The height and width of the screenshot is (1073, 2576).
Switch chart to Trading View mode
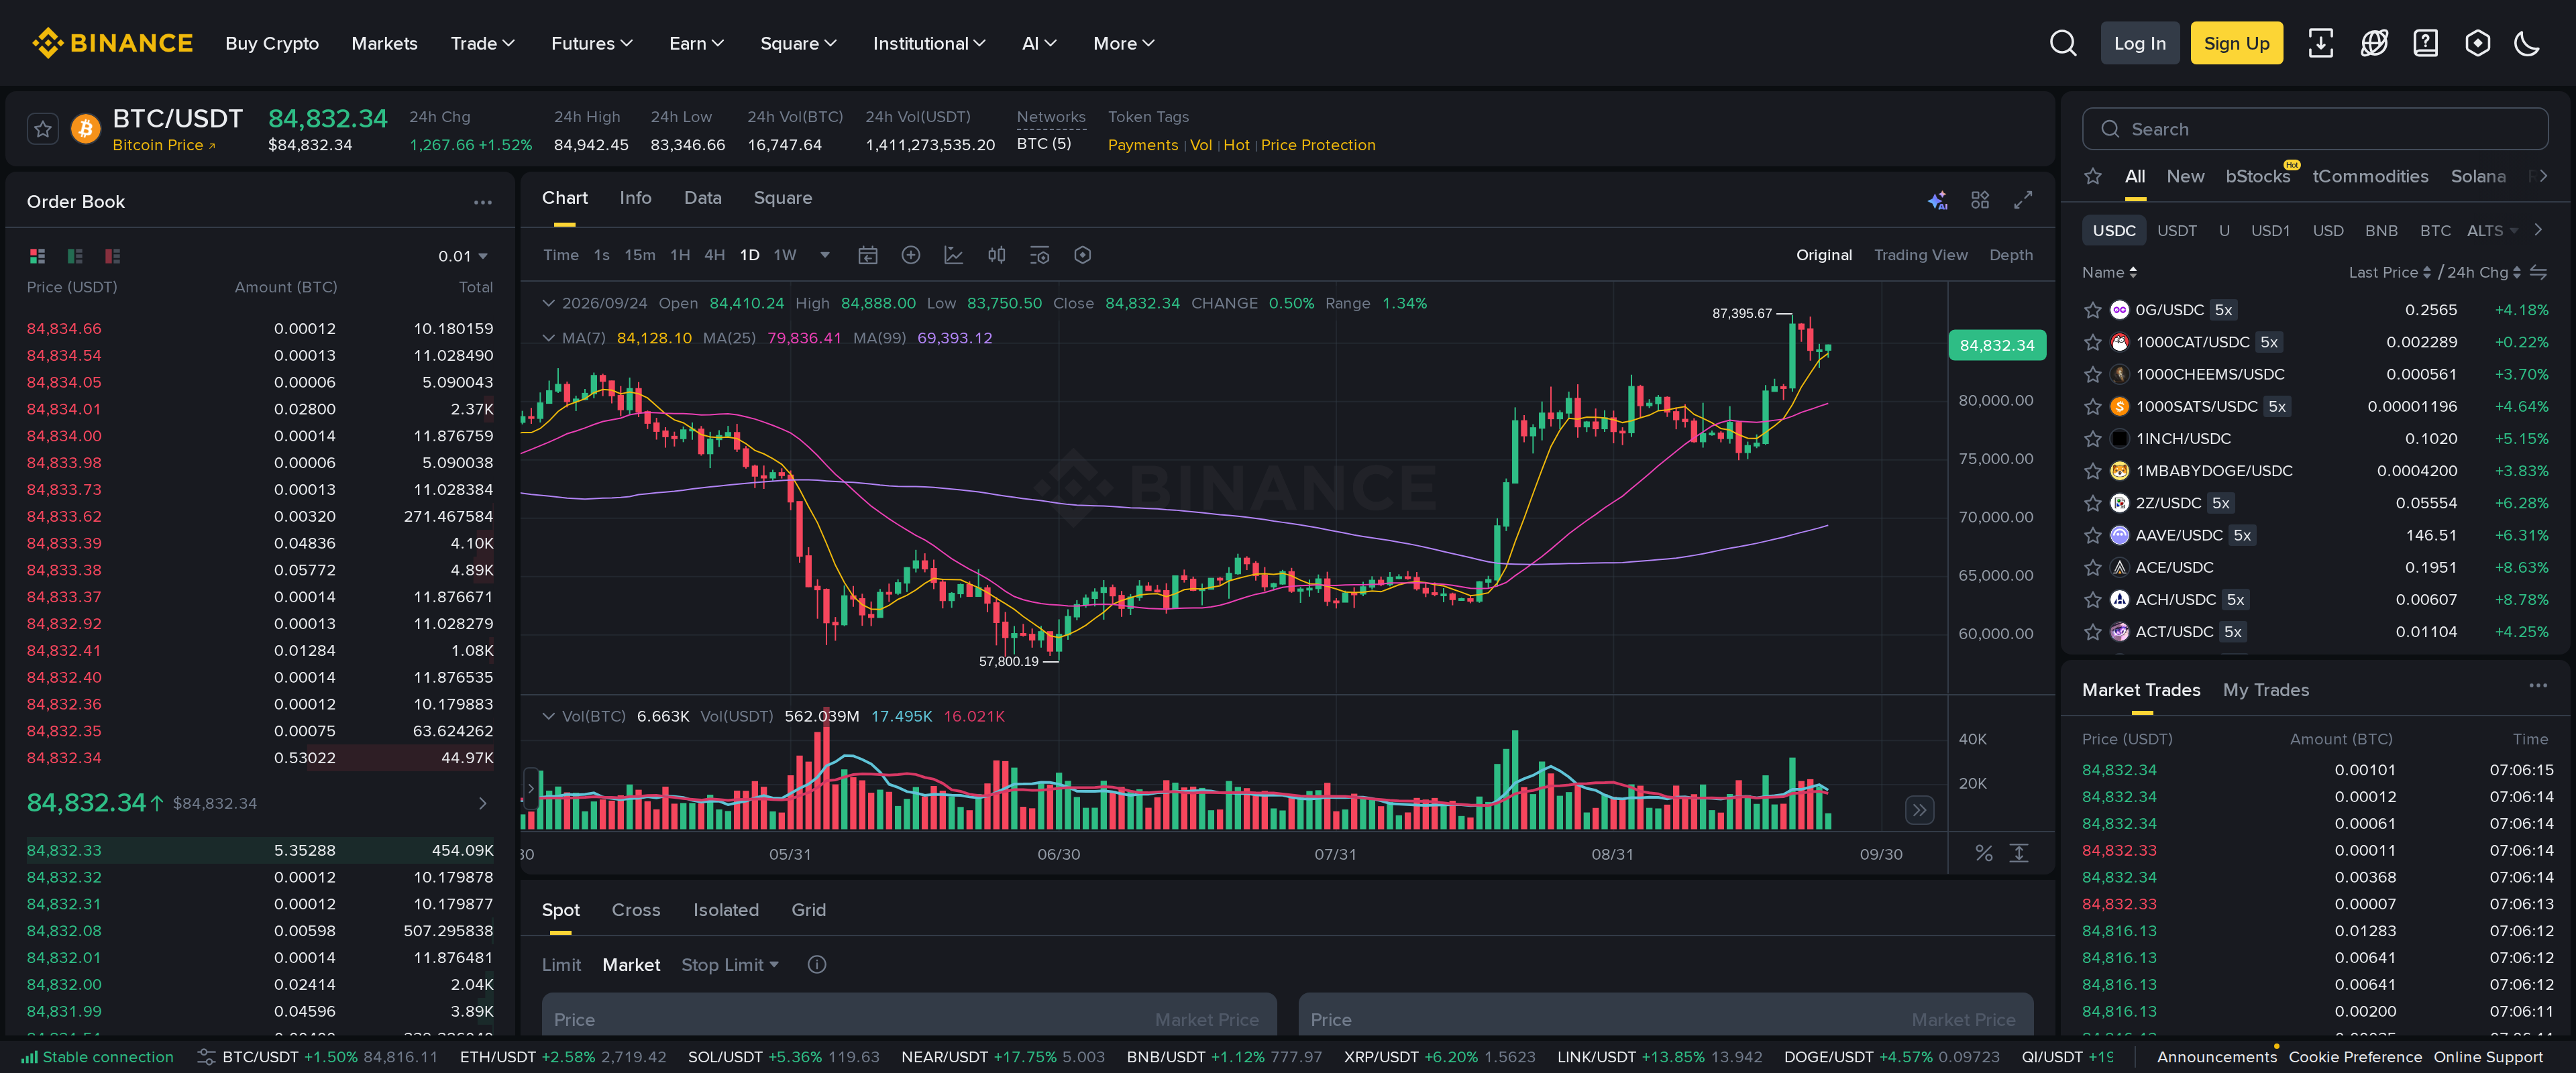pyautogui.click(x=1920, y=255)
